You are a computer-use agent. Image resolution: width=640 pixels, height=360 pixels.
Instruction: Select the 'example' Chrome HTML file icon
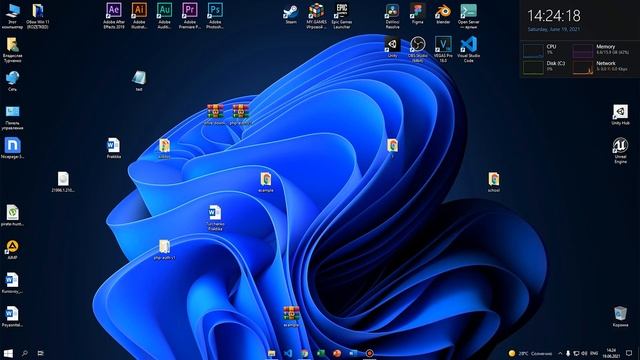266,182
